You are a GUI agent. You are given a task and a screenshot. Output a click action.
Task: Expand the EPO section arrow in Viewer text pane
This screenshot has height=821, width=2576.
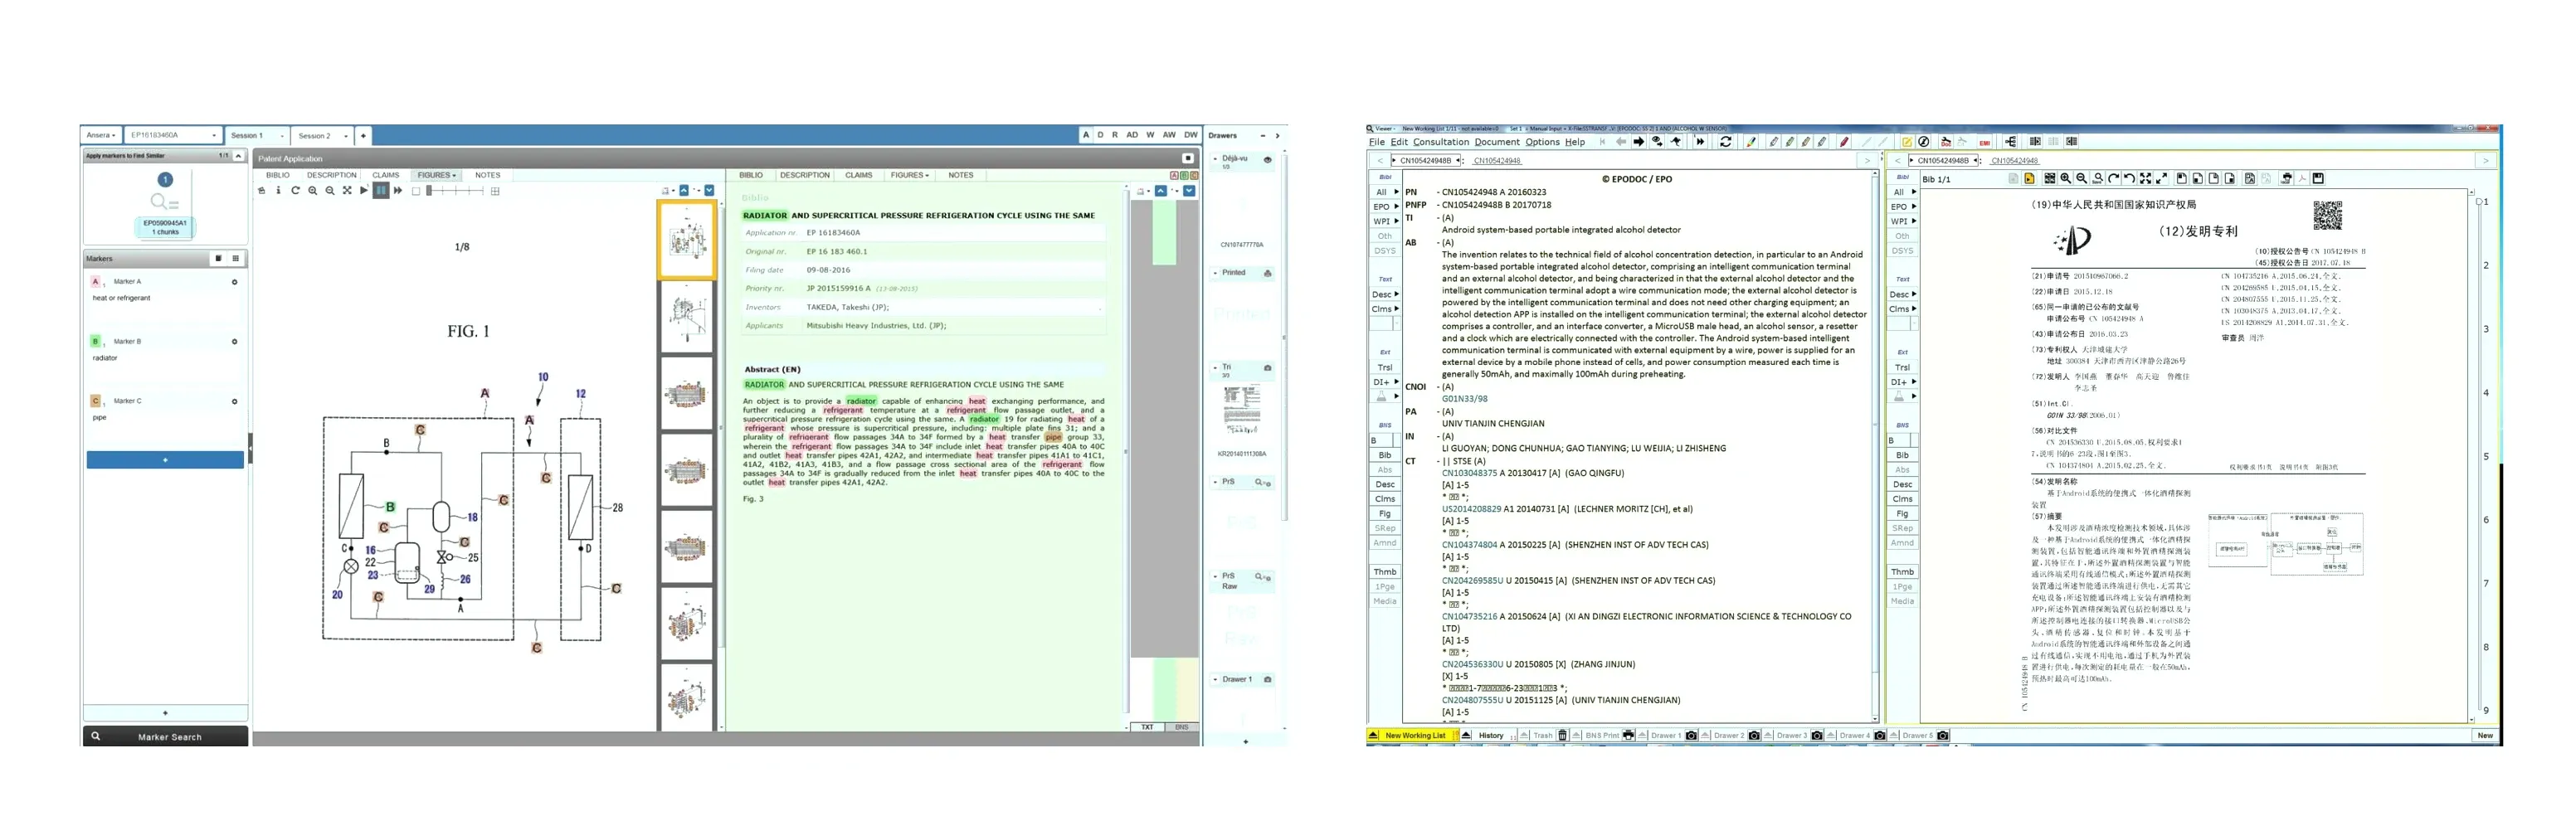(x=1397, y=207)
